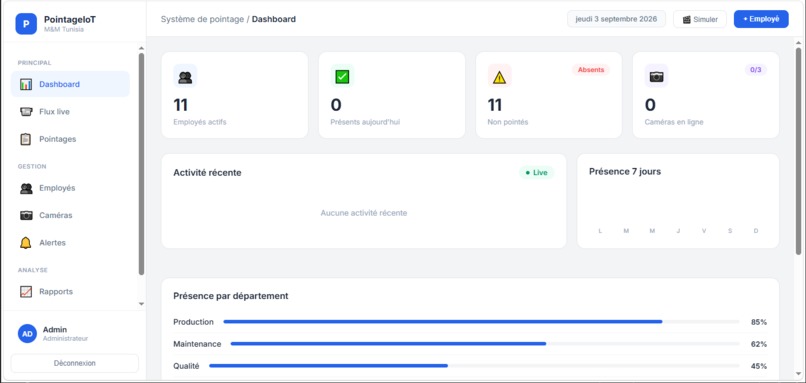Click the Déconnexion button
This screenshot has width=806, height=383.
(75, 363)
